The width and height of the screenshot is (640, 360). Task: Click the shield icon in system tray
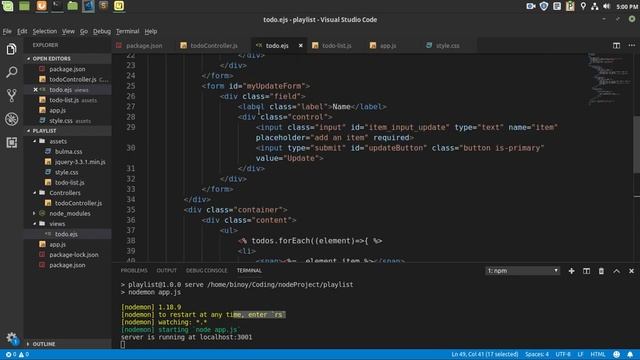(544, 6)
